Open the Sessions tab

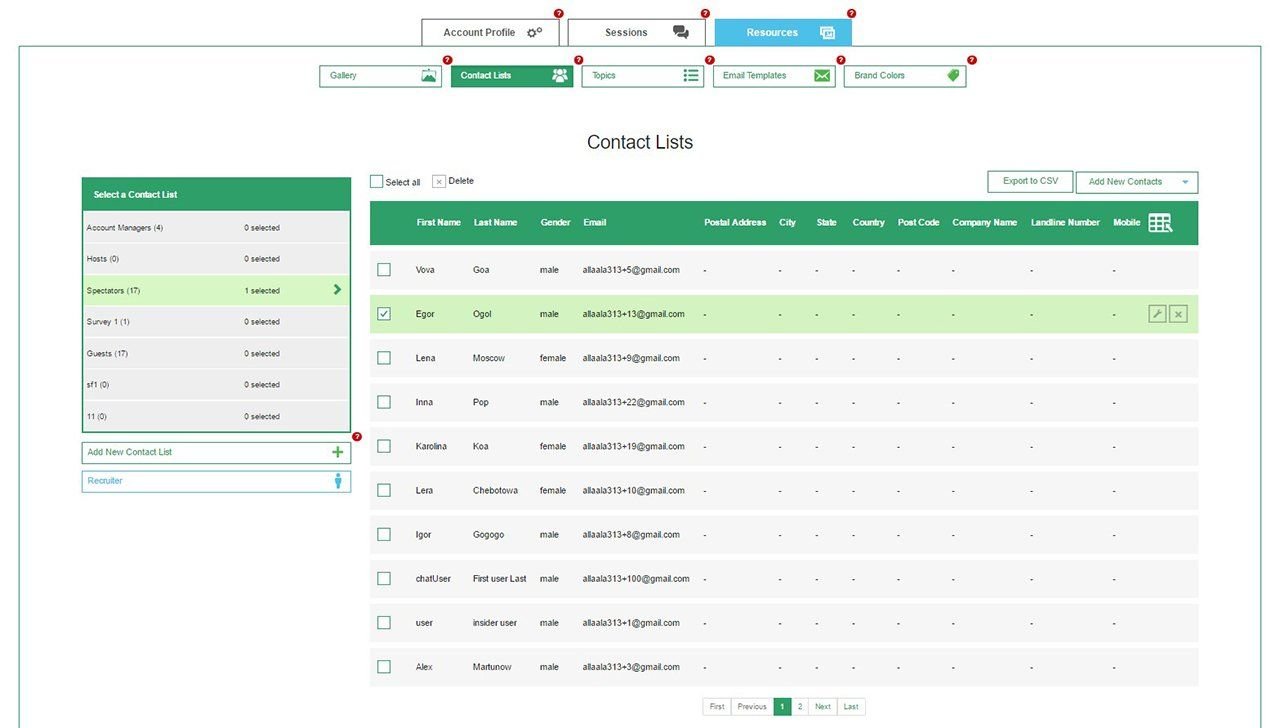(636, 32)
